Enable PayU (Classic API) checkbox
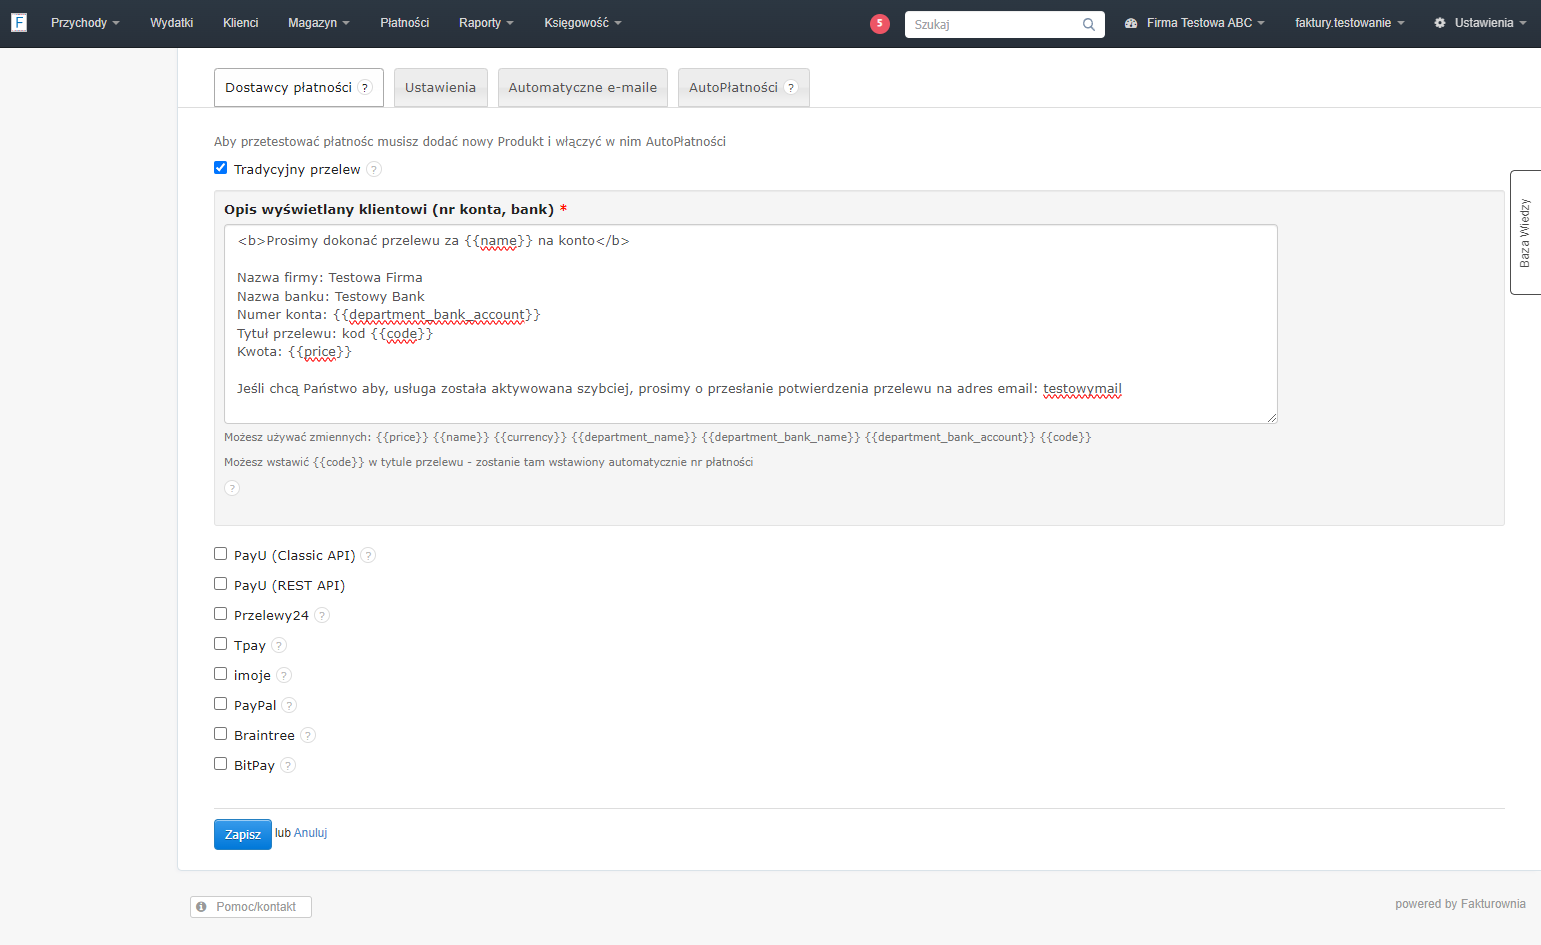The image size is (1541, 945). point(221,554)
